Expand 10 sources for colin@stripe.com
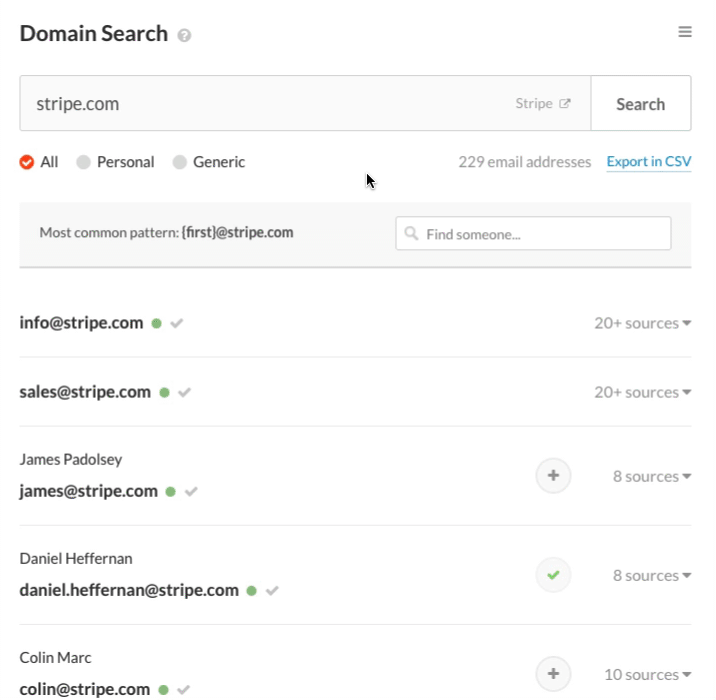 pyautogui.click(x=648, y=674)
